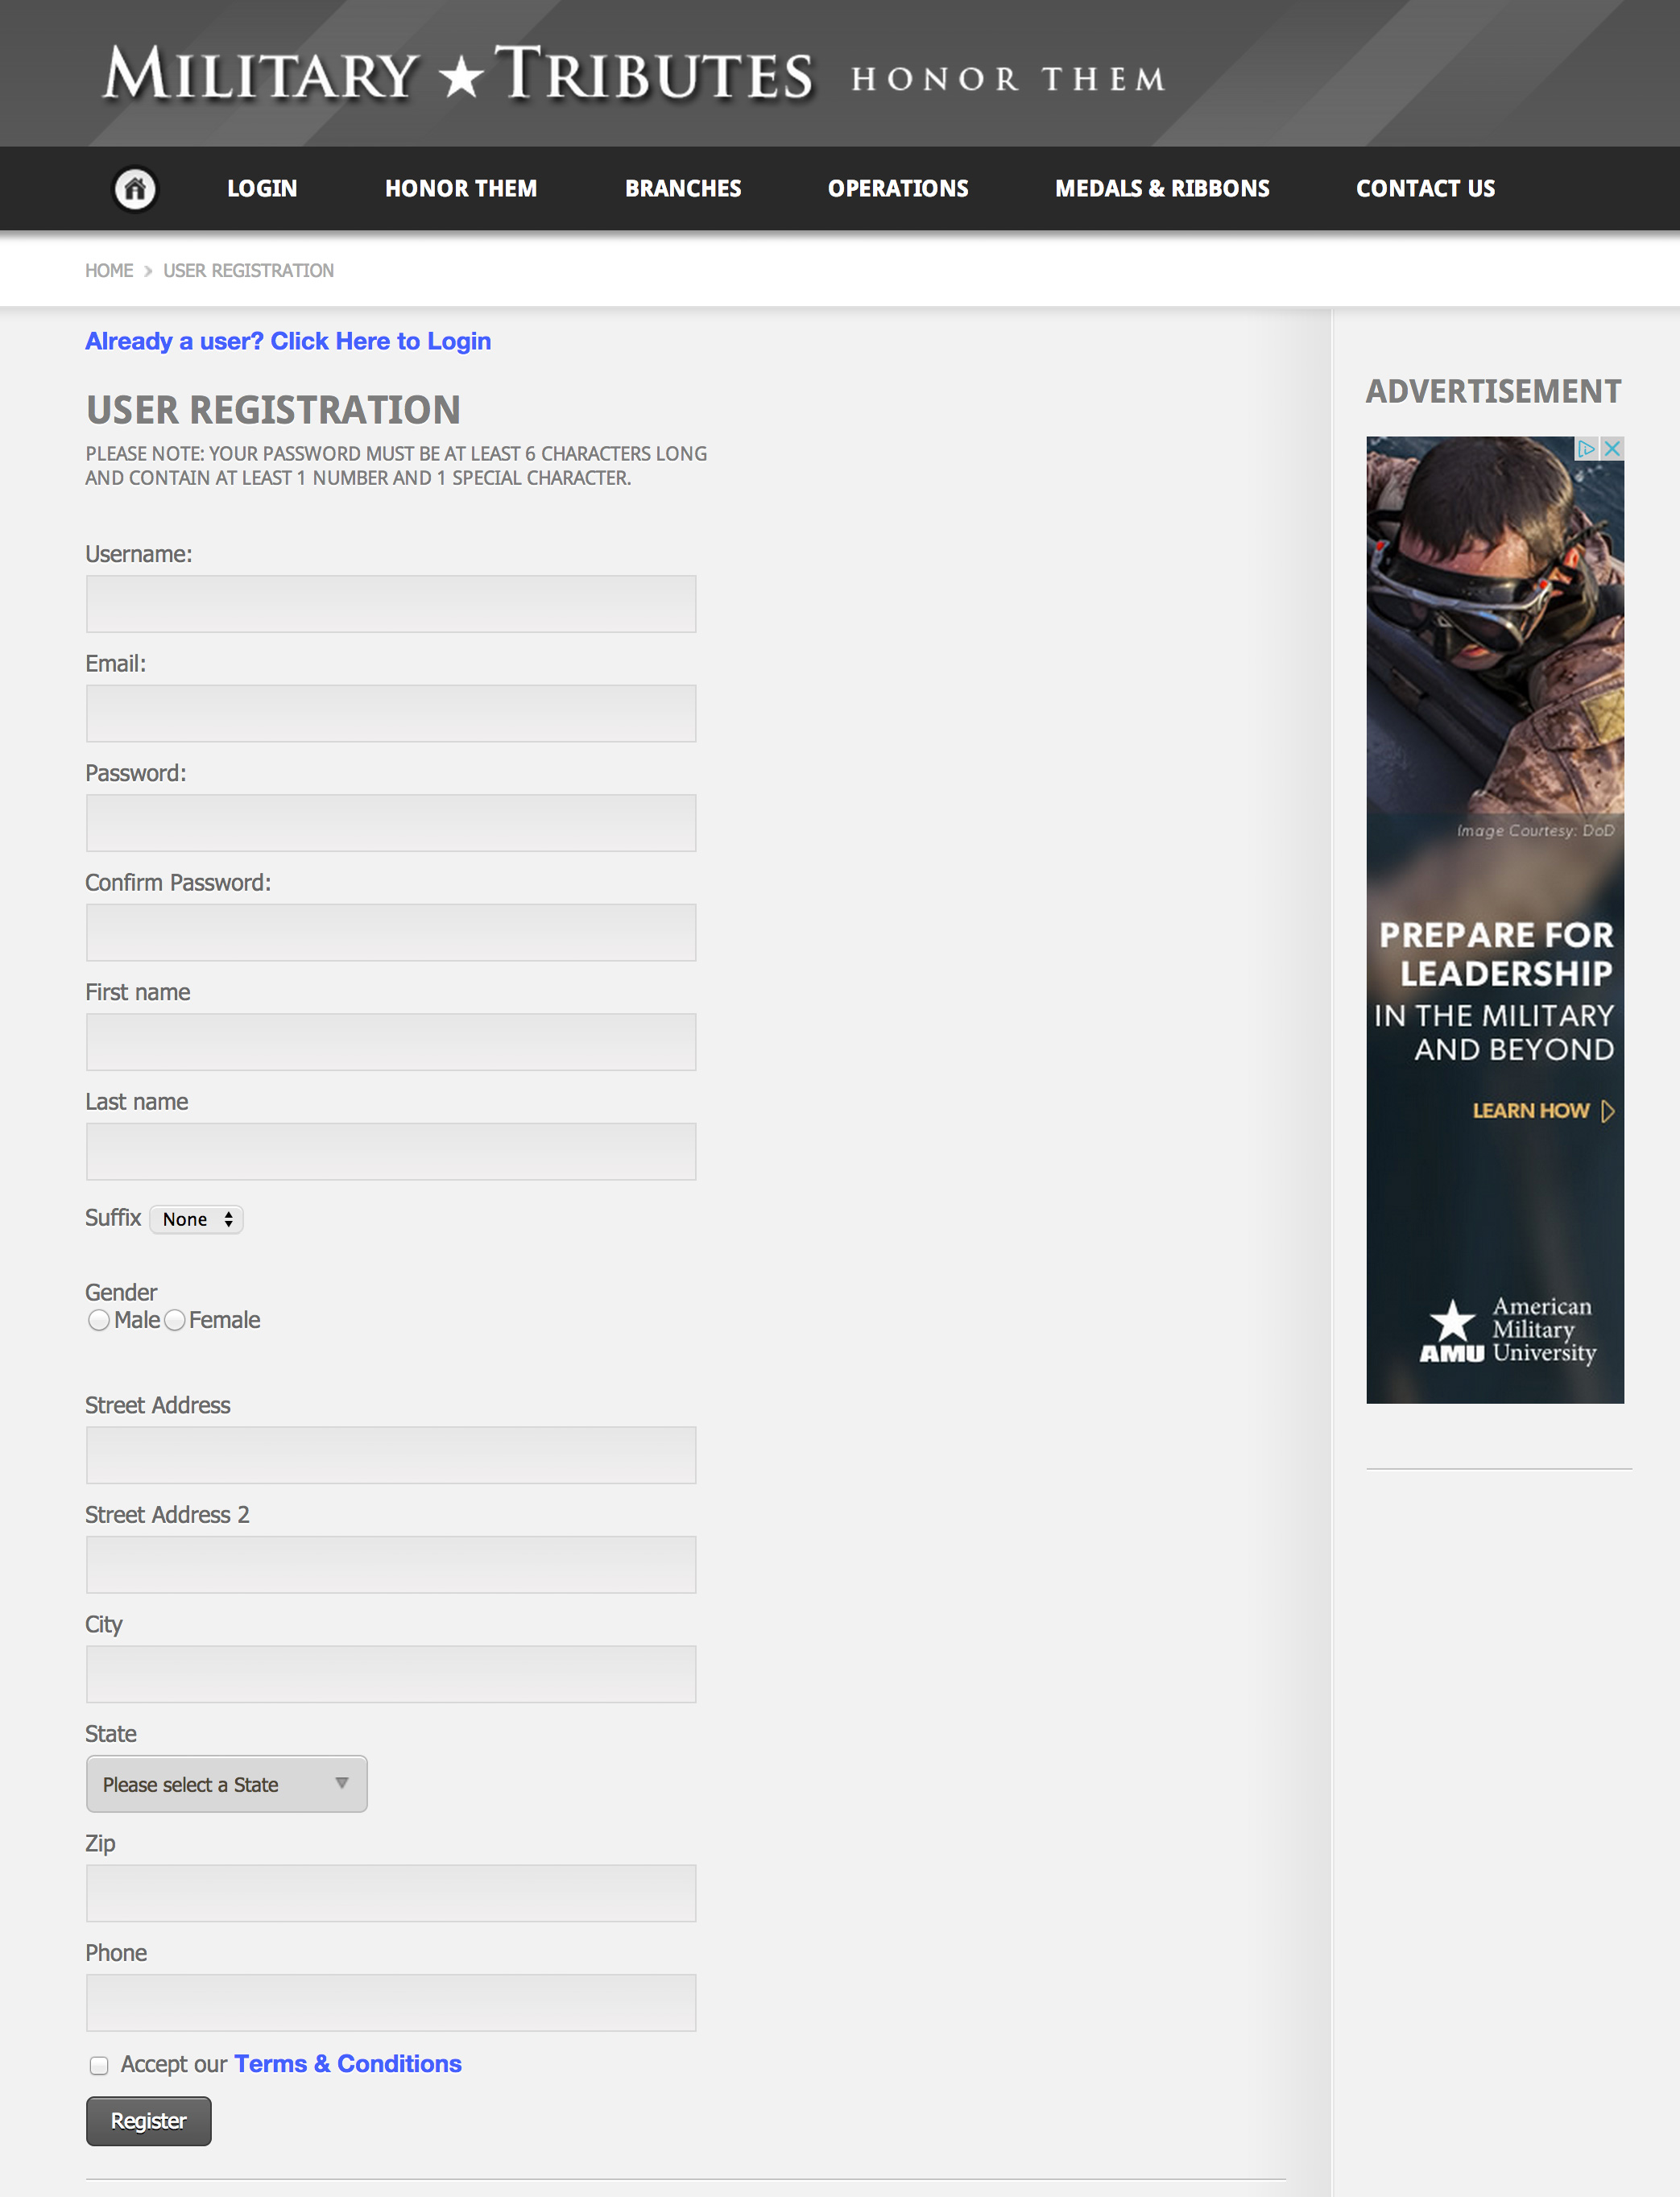Click Already a user? Click Here to Login
The height and width of the screenshot is (2197, 1680).
[x=288, y=342]
